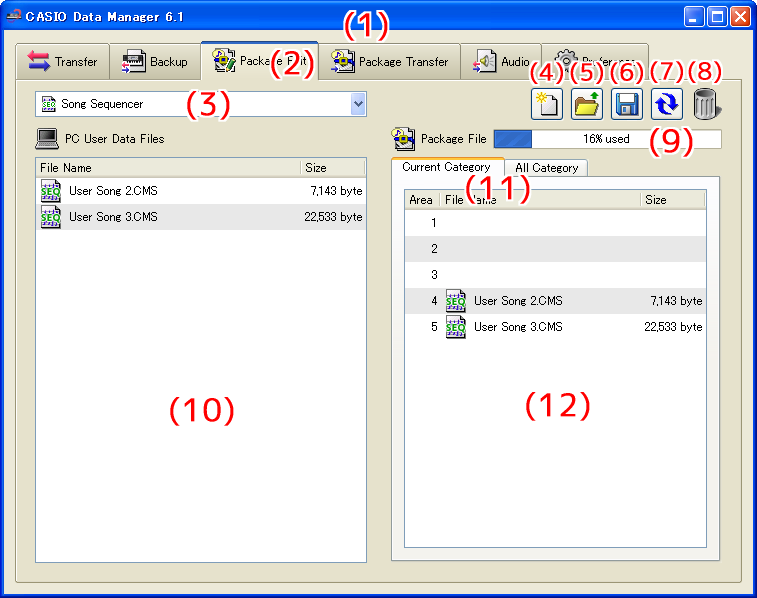Screen dimensions: 757x598
Task: Click the New package file icon
Action: (x=547, y=104)
